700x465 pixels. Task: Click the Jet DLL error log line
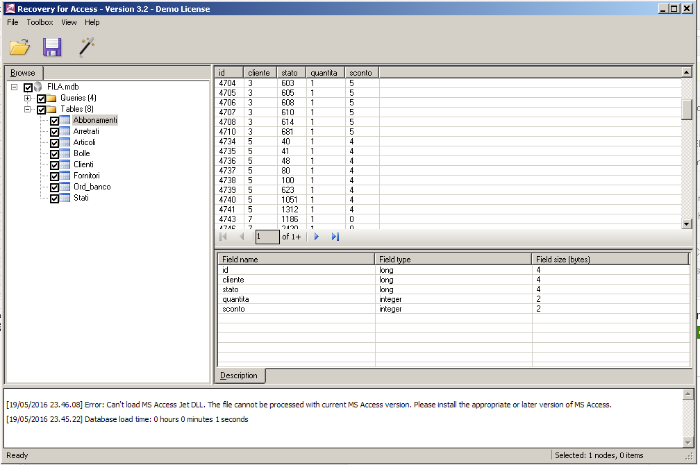[308, 405]
